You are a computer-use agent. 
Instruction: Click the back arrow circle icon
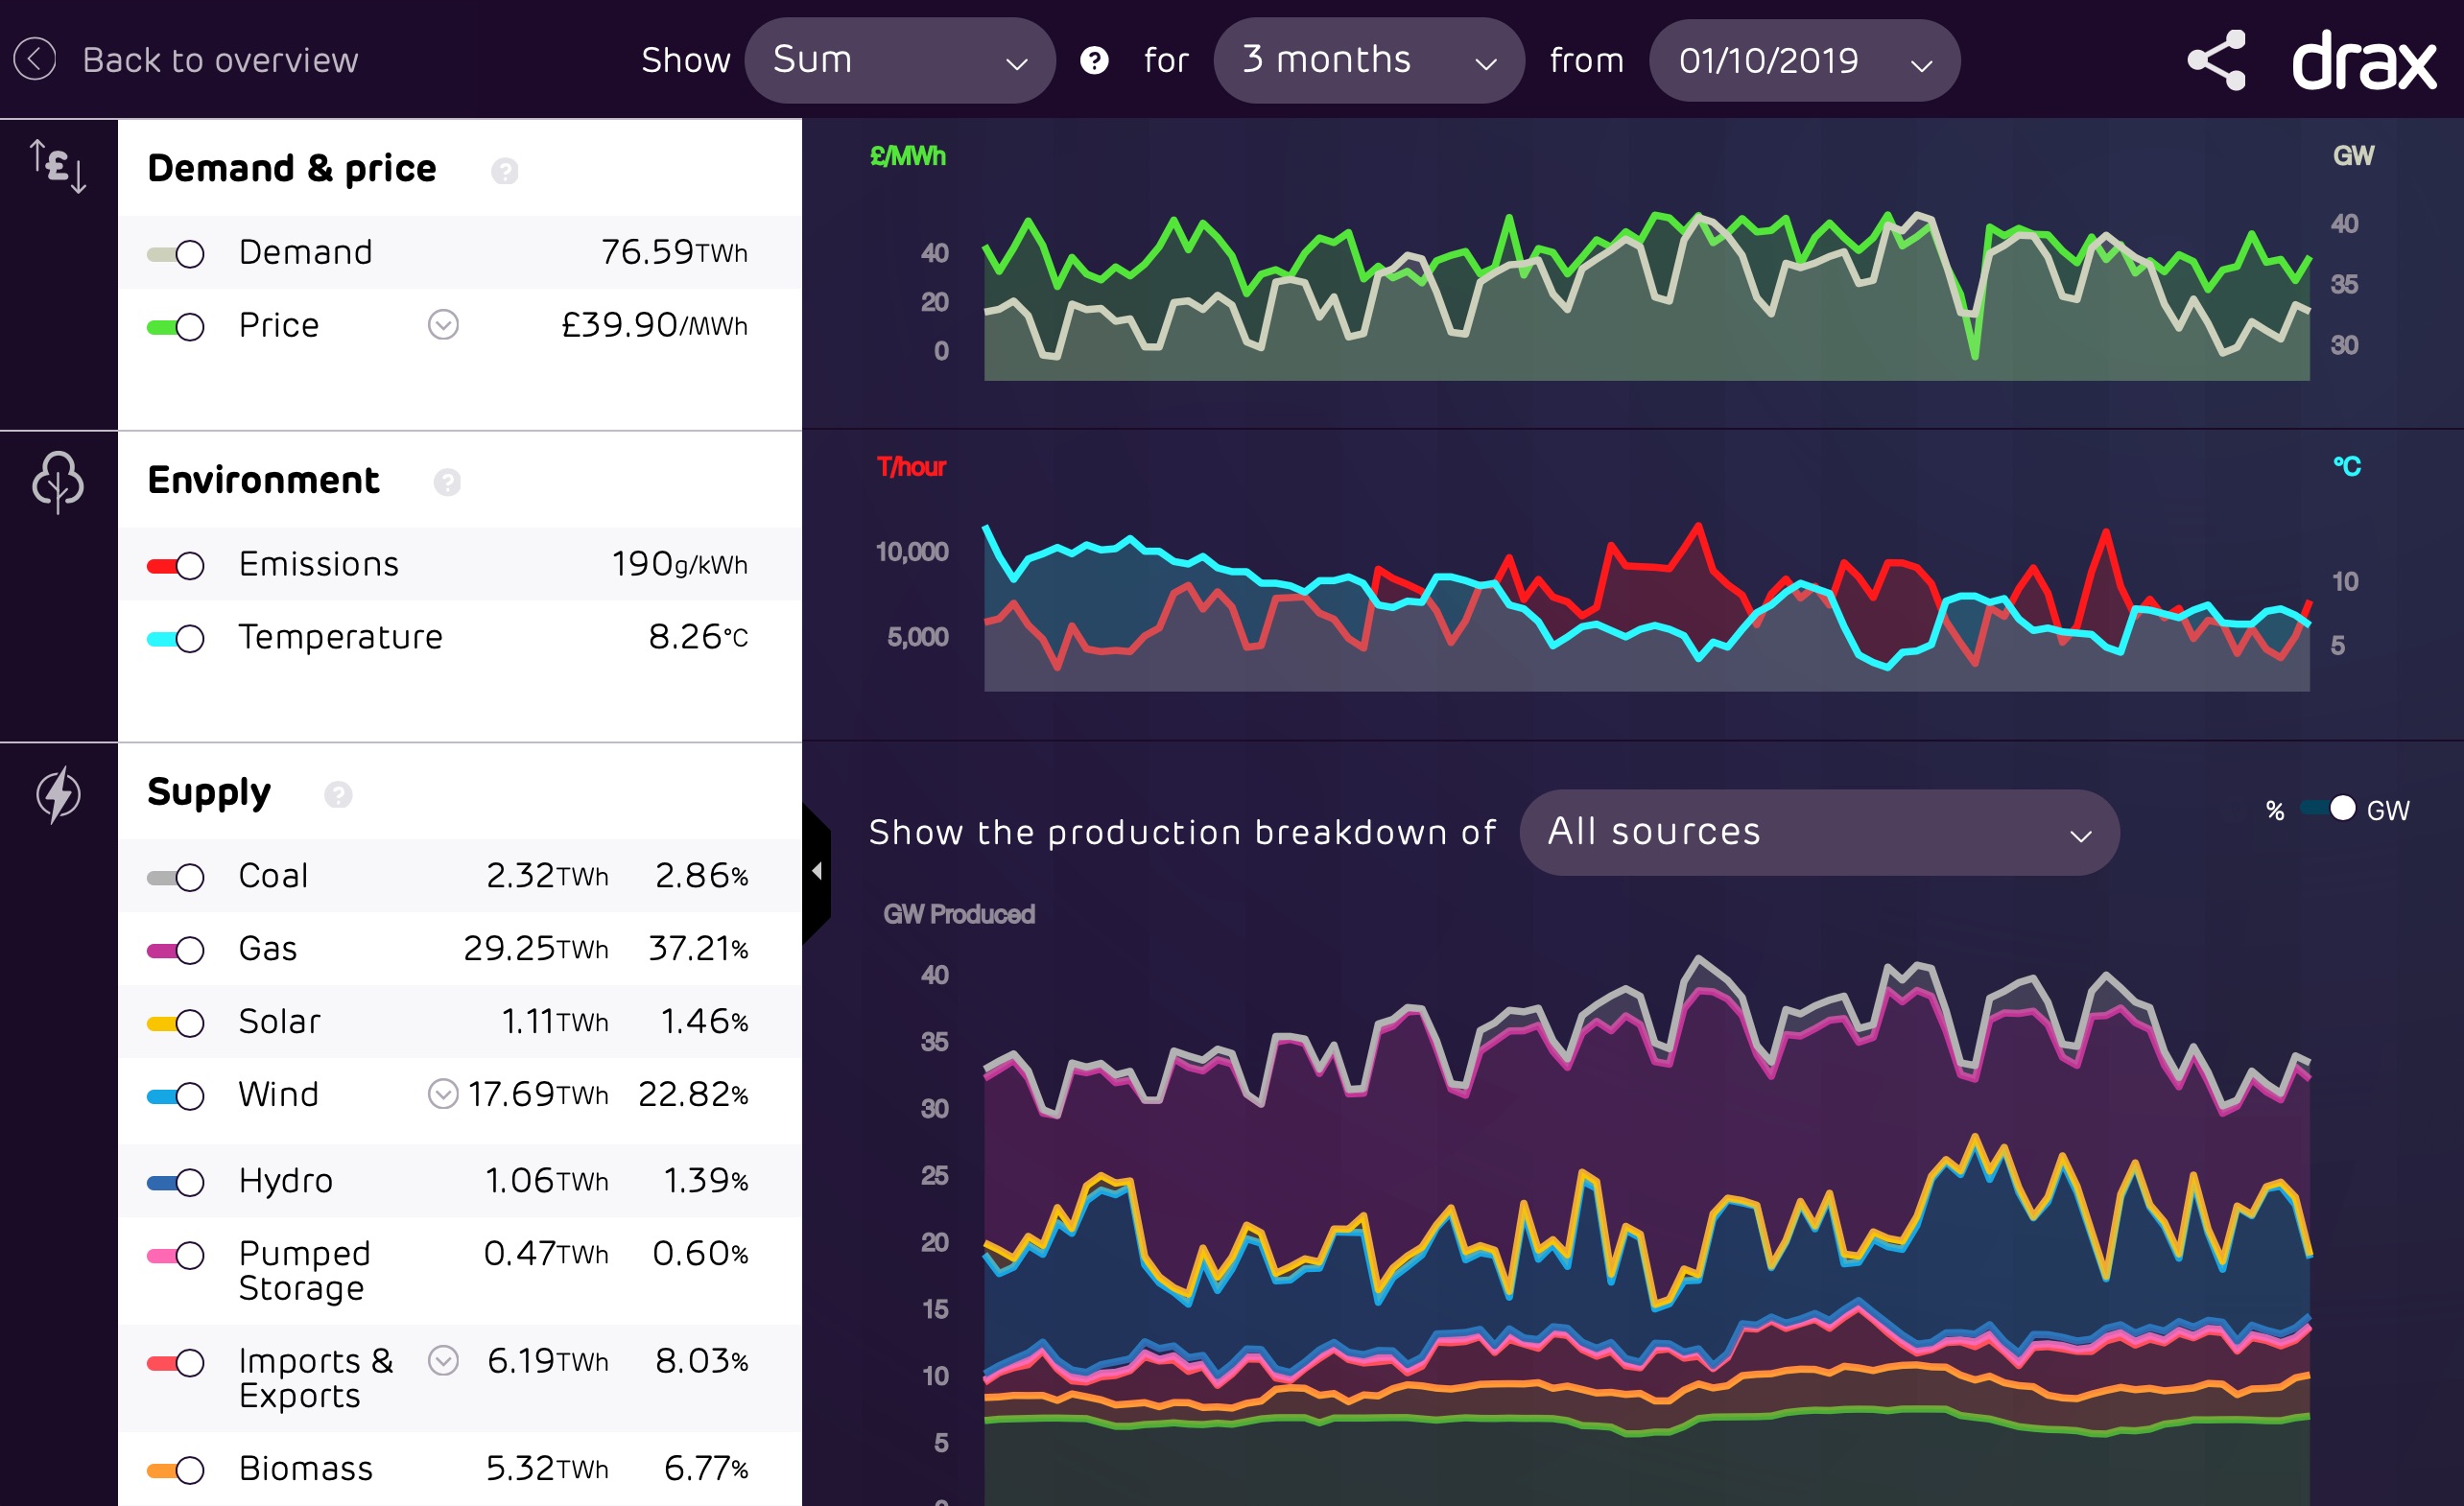[x=35, y=59]
